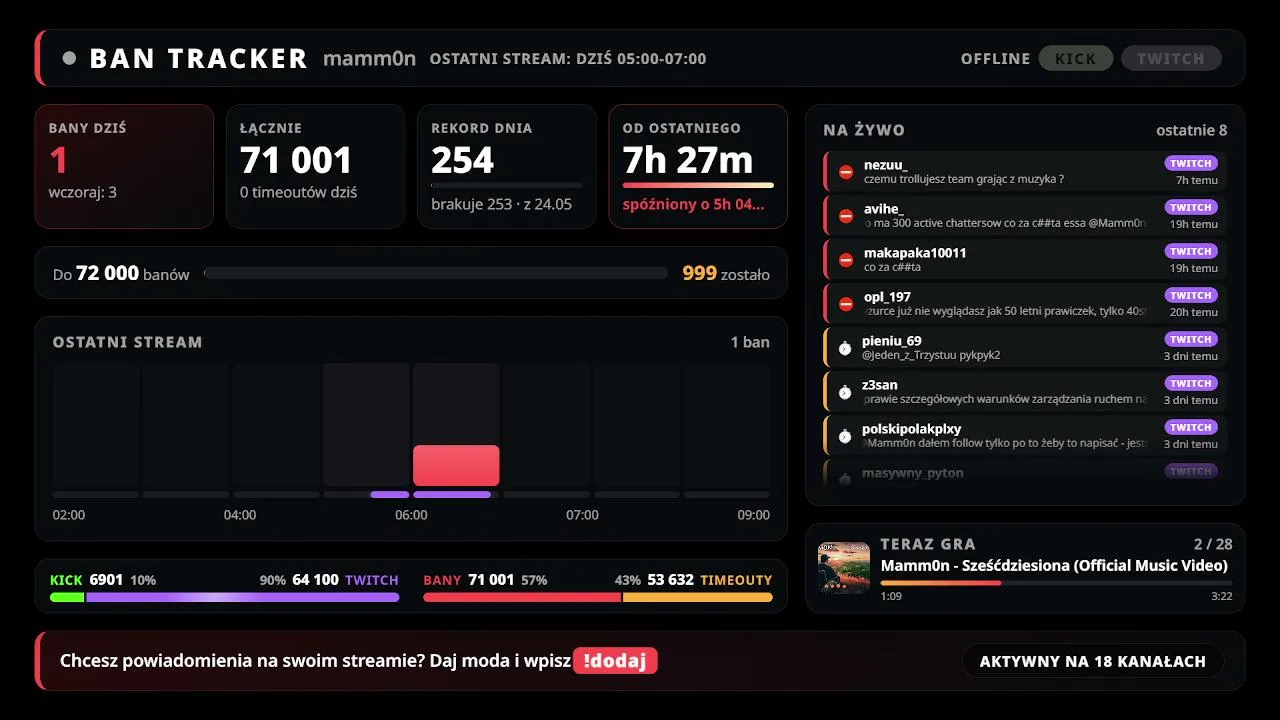Click the username nezuu_ in live feed
The width and height of the screenshot is (1280, 720).
[886, 165]
